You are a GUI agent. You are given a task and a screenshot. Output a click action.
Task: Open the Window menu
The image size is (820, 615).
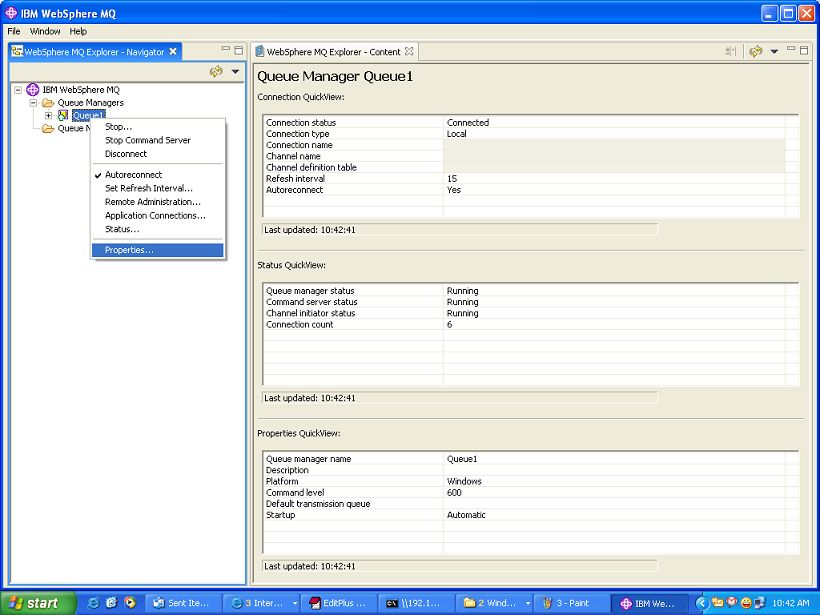point(45,31)
